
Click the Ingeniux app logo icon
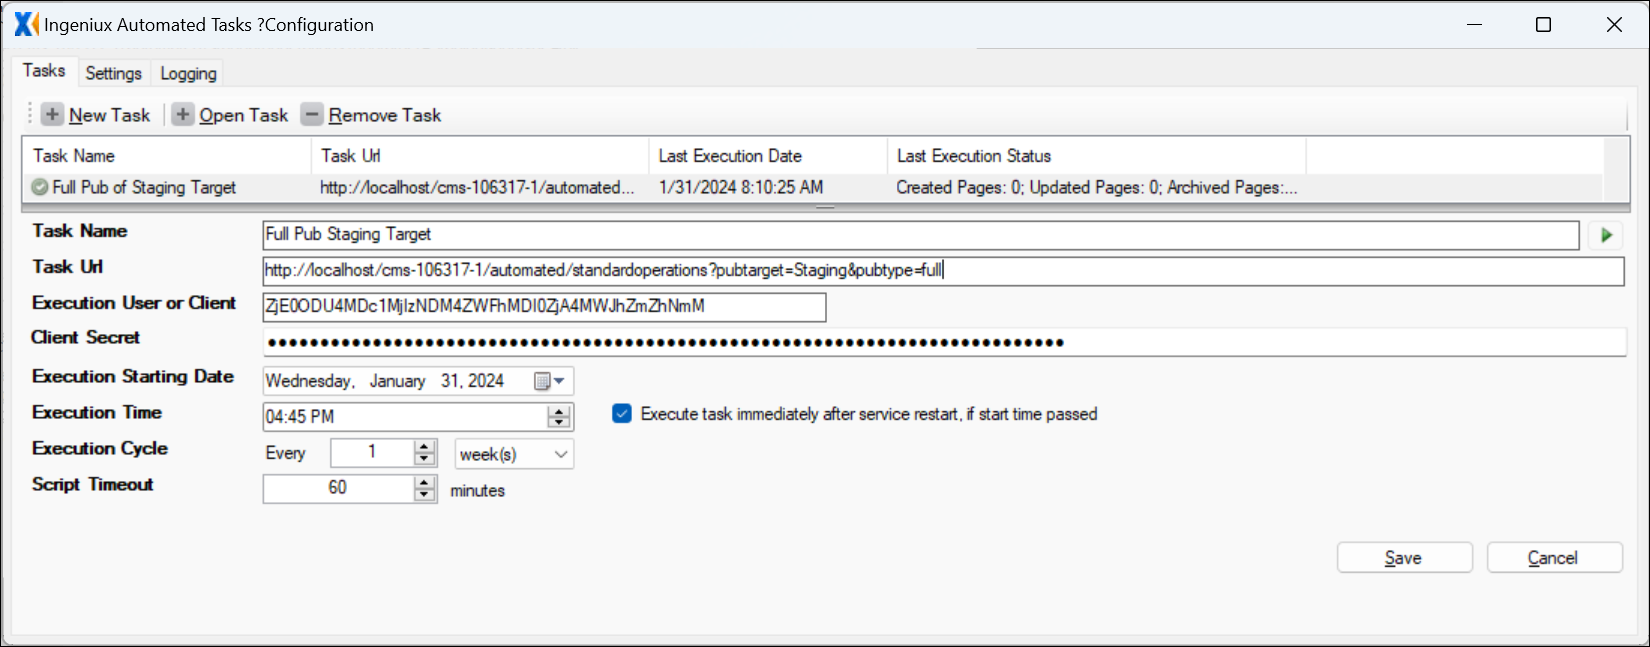(x=26, y=24)
